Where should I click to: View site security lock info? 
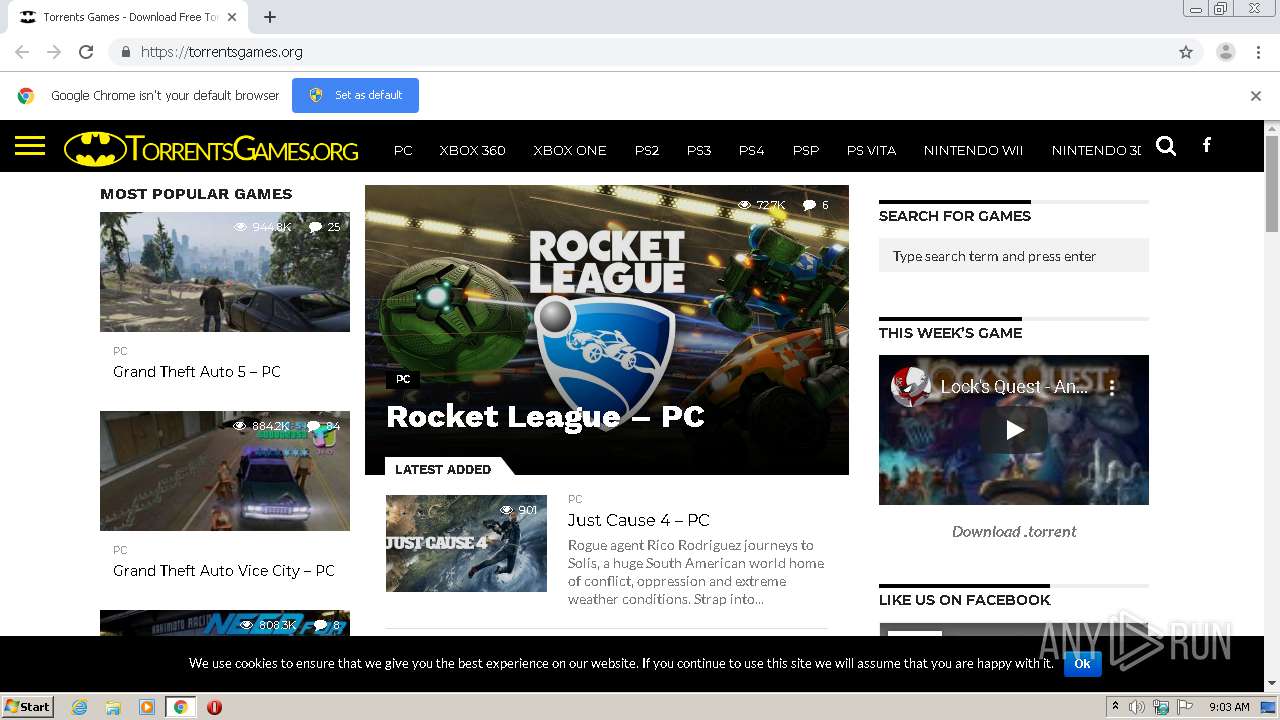click(125, 52)
